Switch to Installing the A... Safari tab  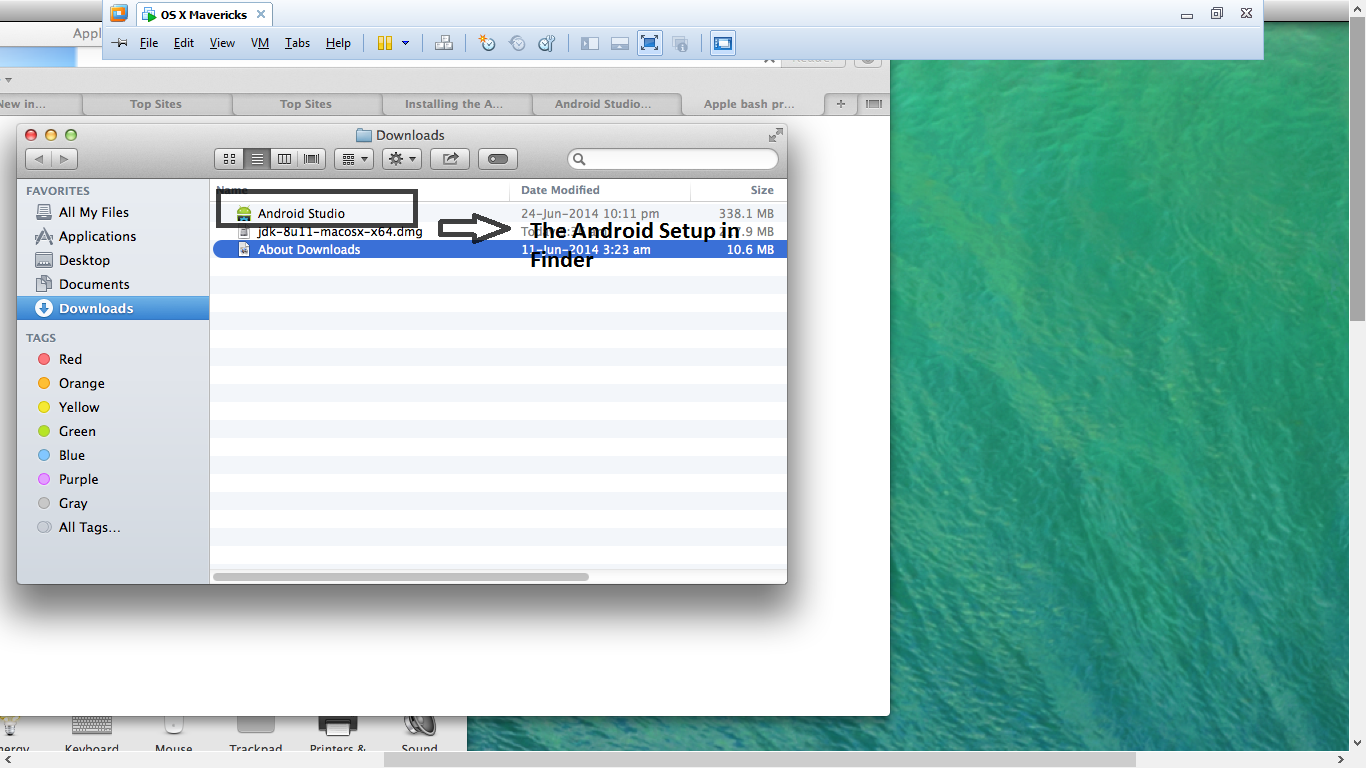pos(455,104)
